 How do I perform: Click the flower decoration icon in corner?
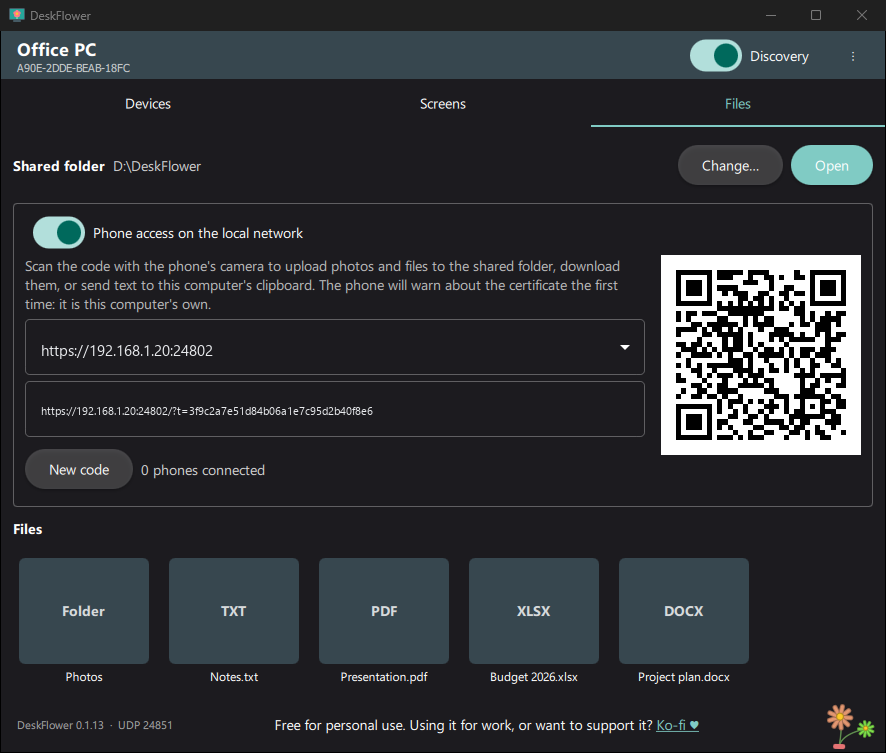point(850,726)
